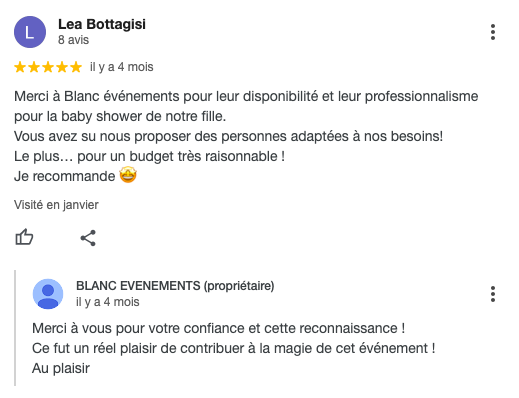Share the review using share icon

coord(88,238)
